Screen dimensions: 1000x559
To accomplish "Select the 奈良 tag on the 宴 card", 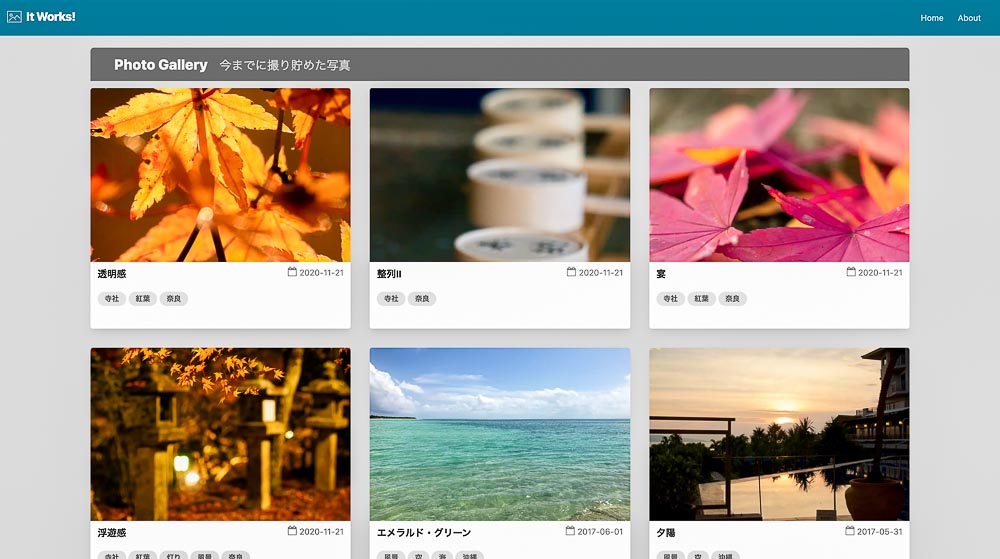I will click(733, 299).
